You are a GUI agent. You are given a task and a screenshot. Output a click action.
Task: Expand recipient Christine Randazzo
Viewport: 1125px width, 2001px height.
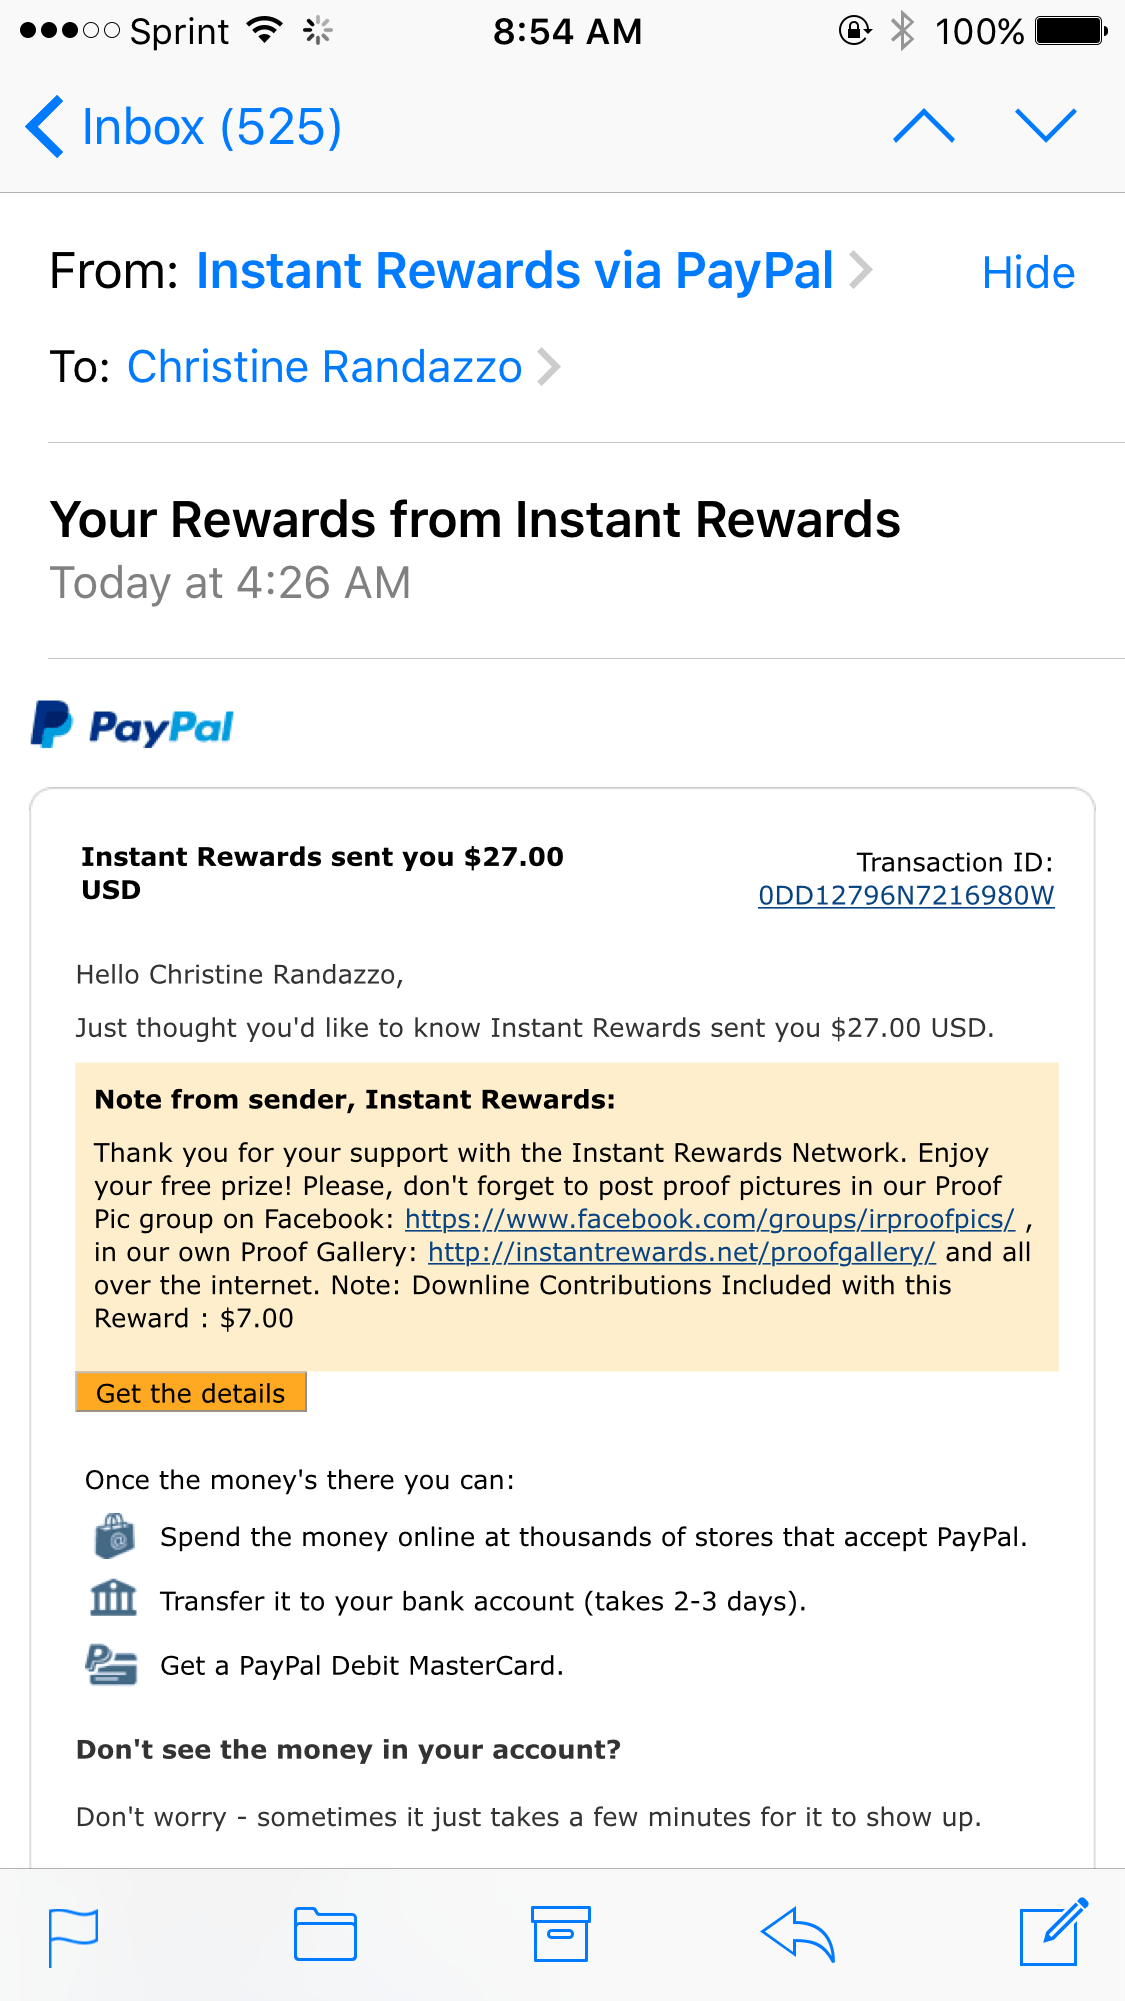click(343, 367)
